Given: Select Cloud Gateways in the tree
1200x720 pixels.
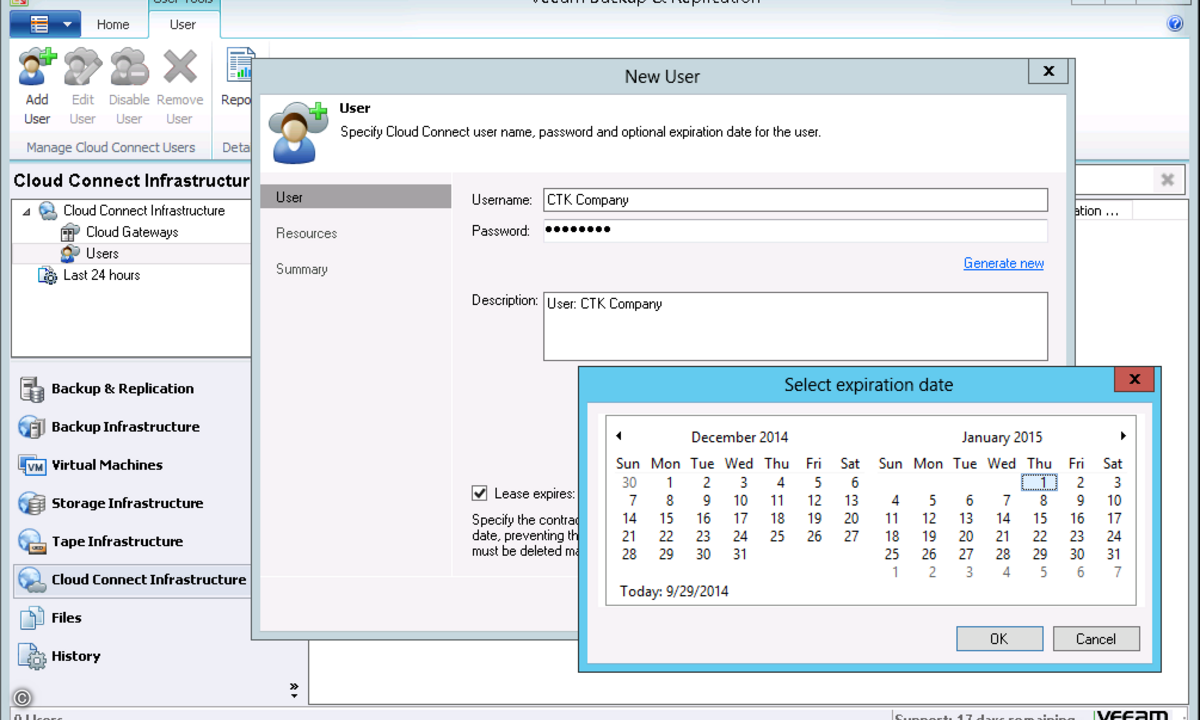Looking at the screenshot, I should [132, 232].
